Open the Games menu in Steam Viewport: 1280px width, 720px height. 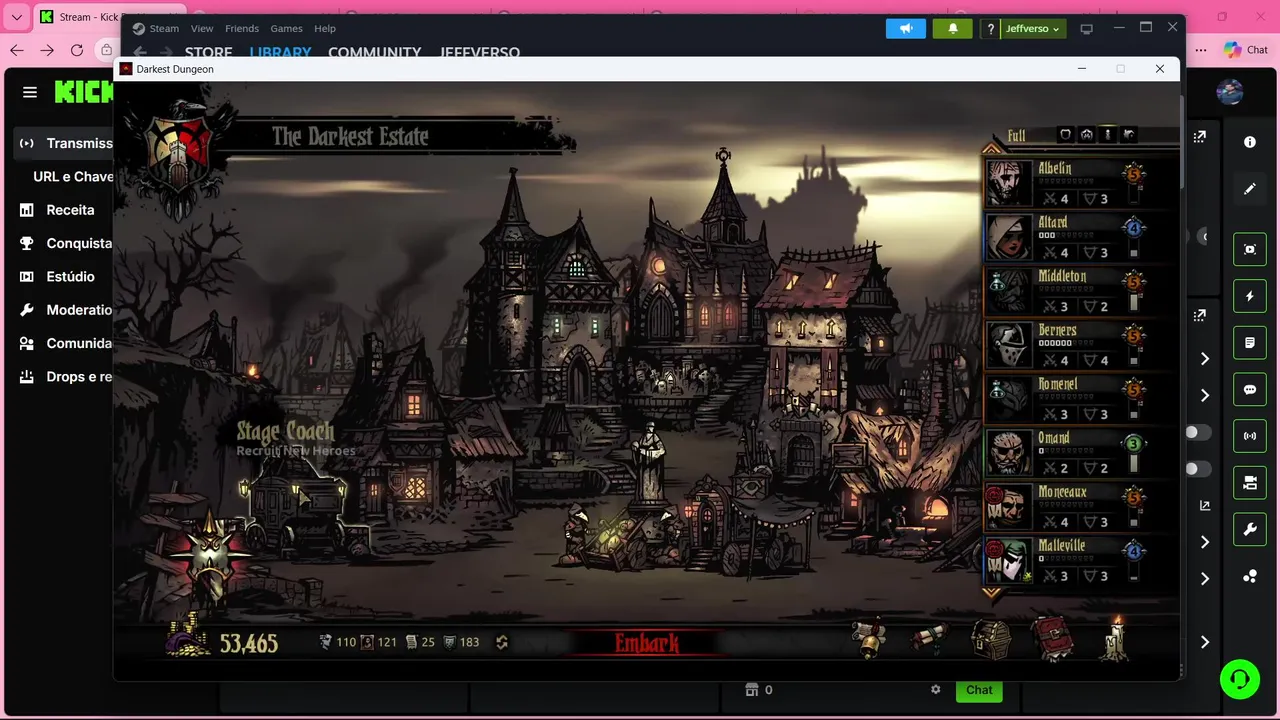tap(287, 28)
